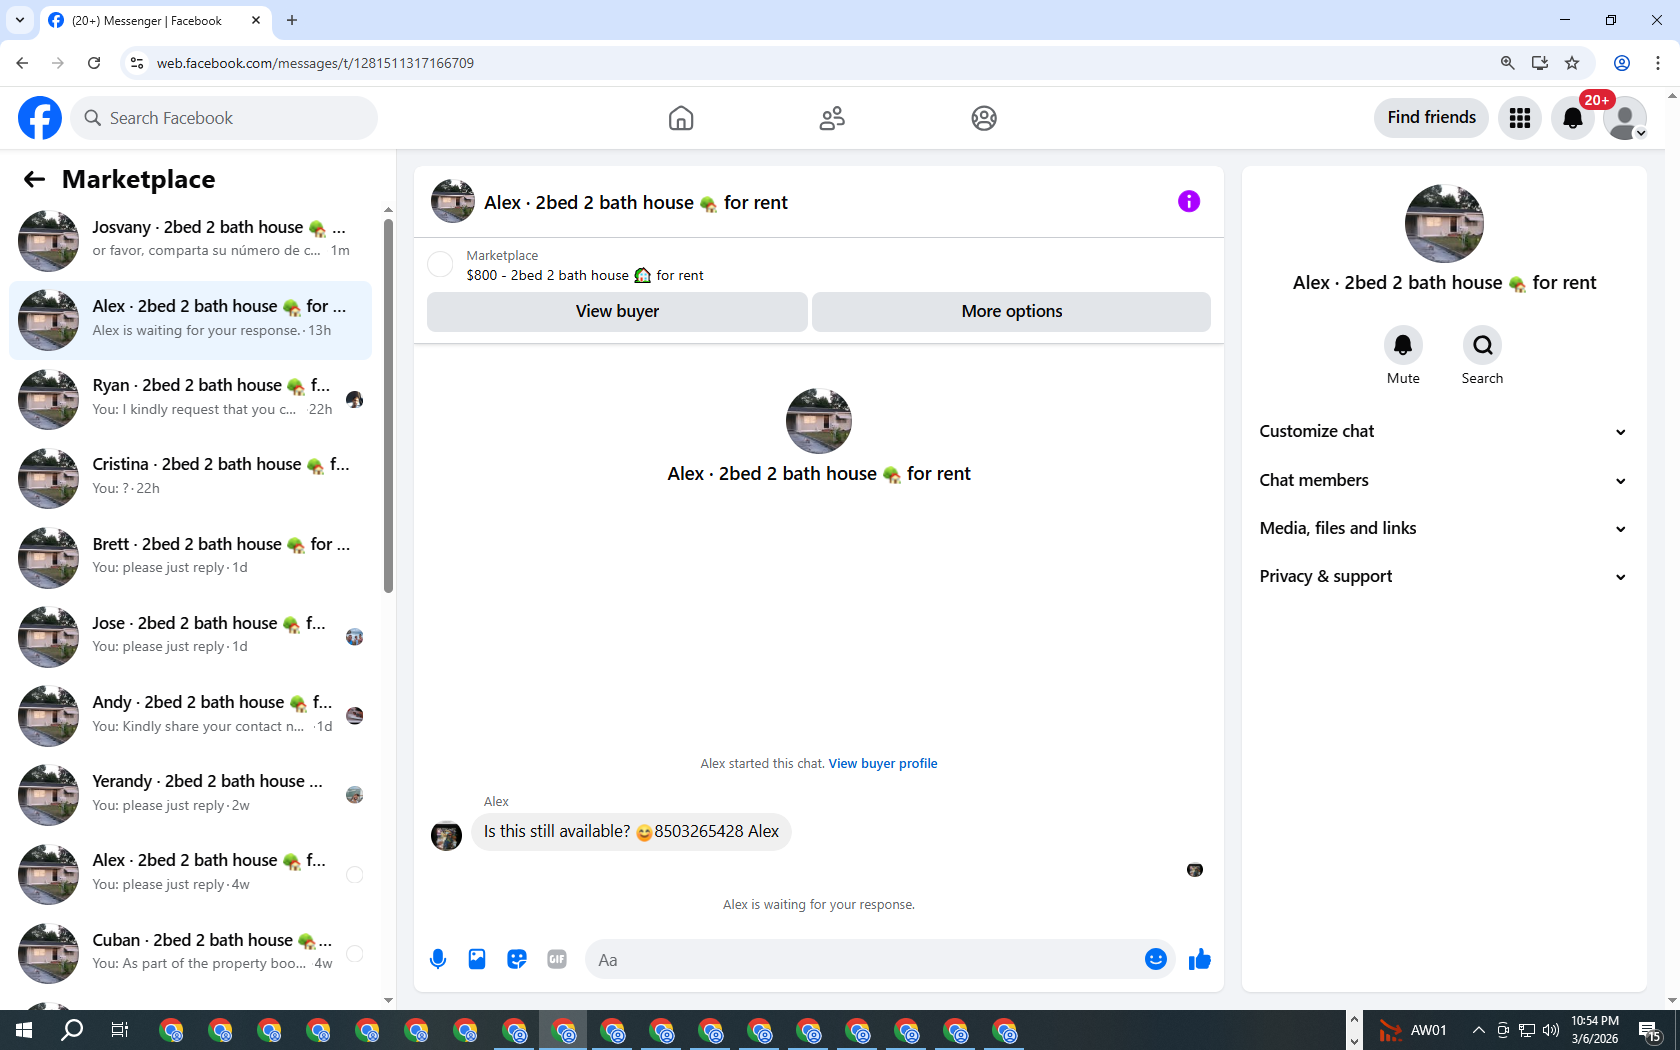Open the emoji picker in message box

pyautogui.click(x=1156, y=960)
